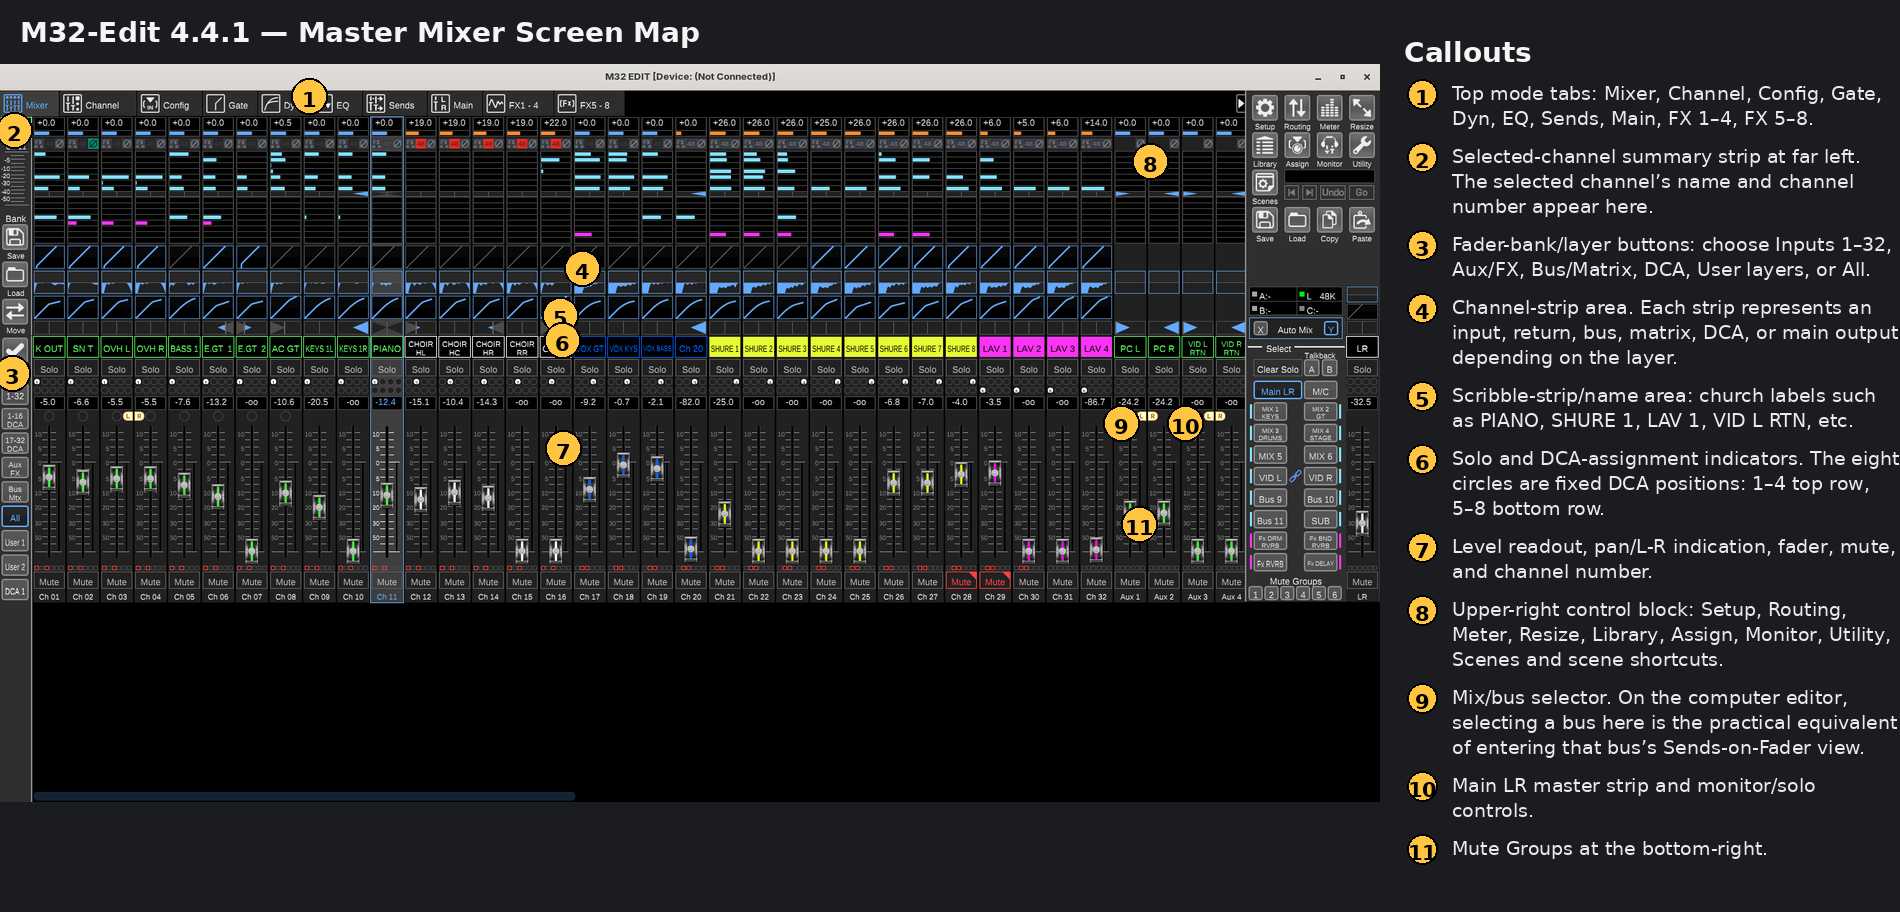Open the Setup gear icon
The width and height of the screenshot is (1900, 912).
(x=1265, y=108)
